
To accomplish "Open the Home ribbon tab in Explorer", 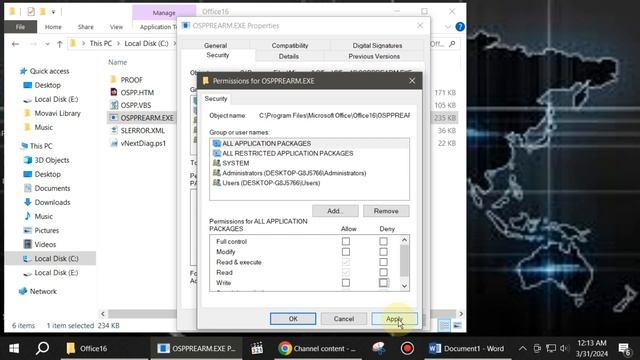I will tap(53, 27).
